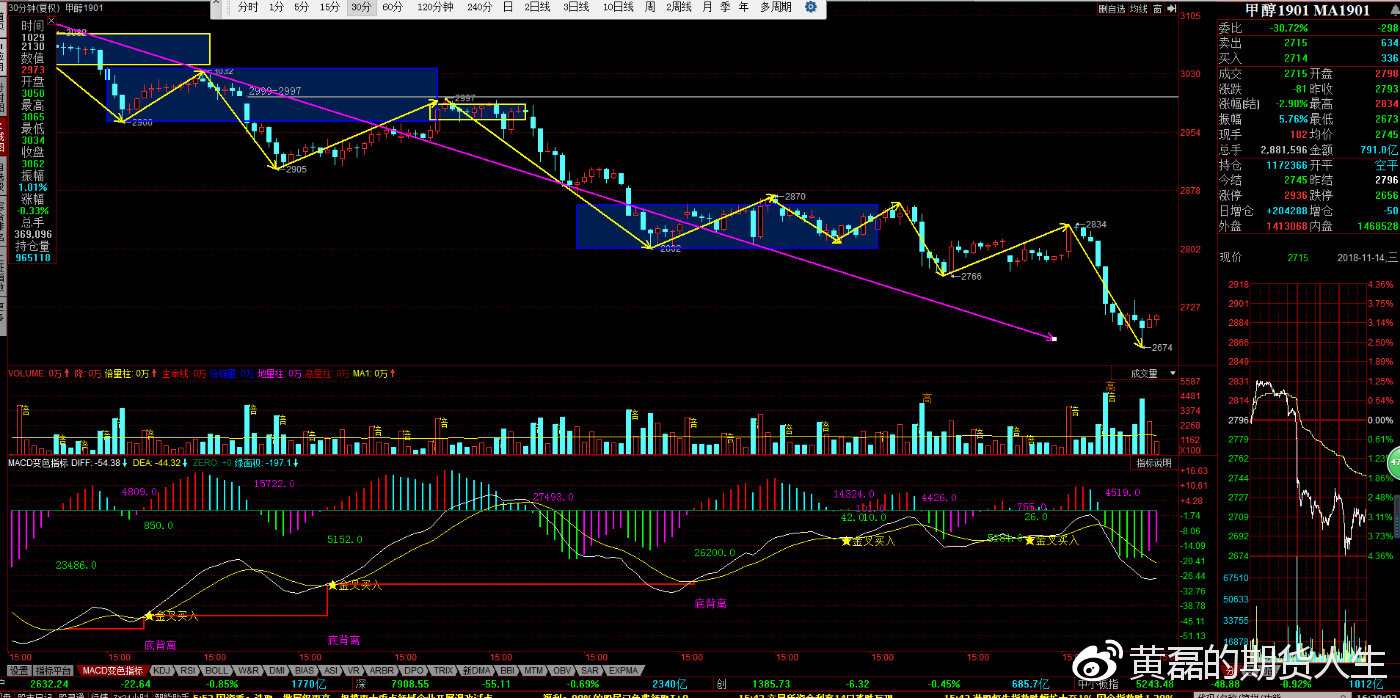Select the 10日线 period
This screenshot has height=698, width=1400.
click(x=618, y=7)
